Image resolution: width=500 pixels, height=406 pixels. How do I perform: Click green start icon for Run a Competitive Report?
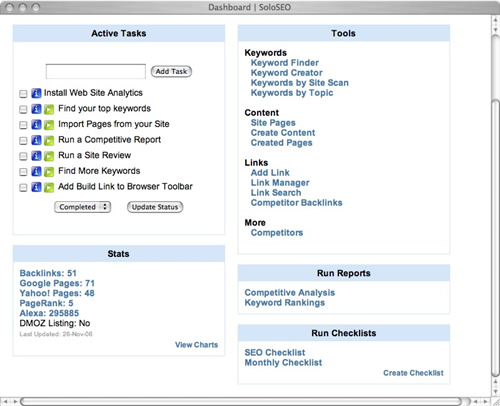pos(49,141)
